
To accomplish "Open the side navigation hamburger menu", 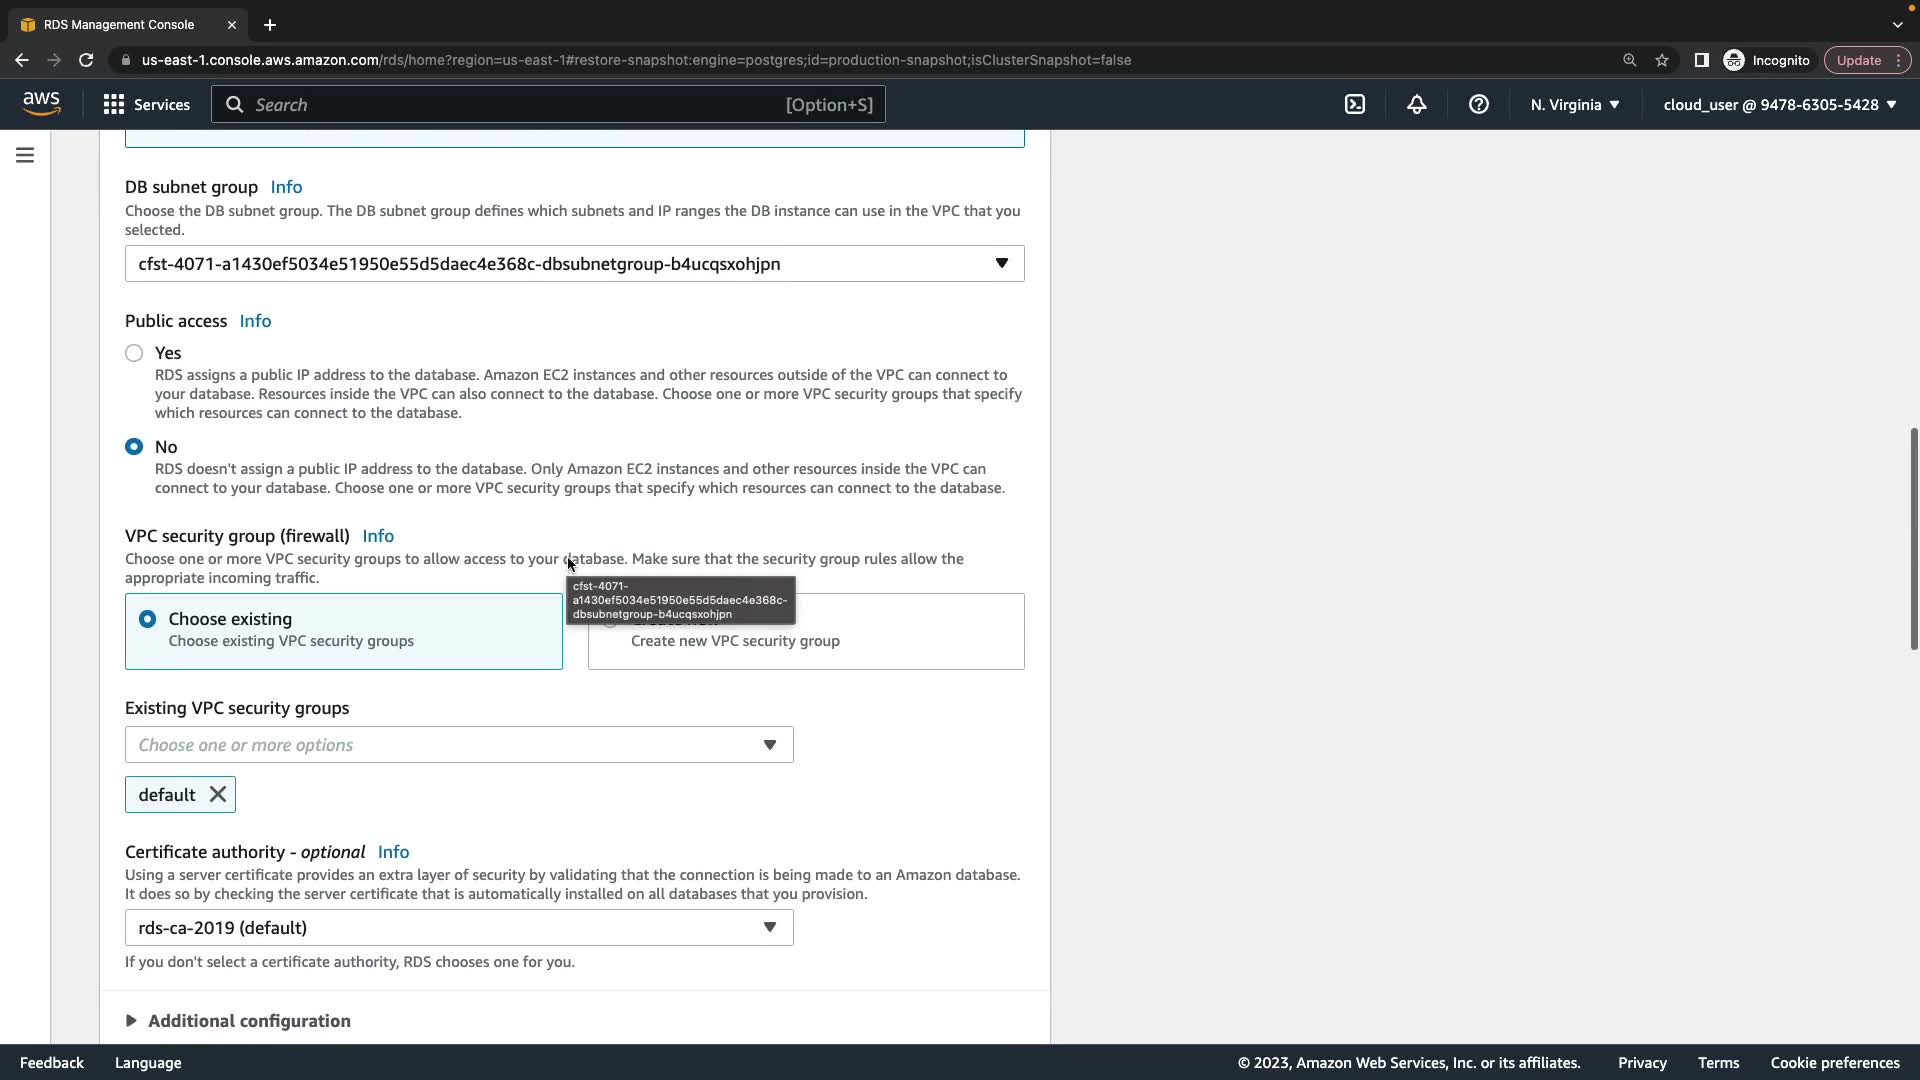I will (x=25, y=155).
